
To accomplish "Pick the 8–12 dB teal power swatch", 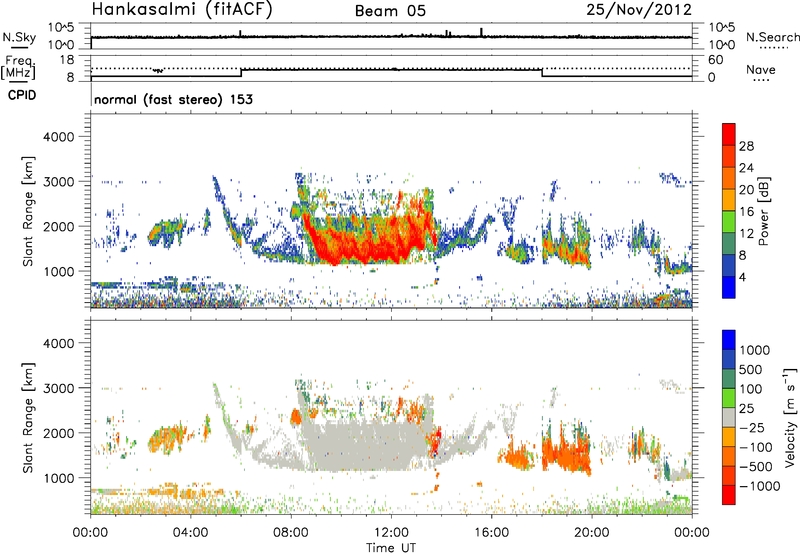I will click(729, 244).
